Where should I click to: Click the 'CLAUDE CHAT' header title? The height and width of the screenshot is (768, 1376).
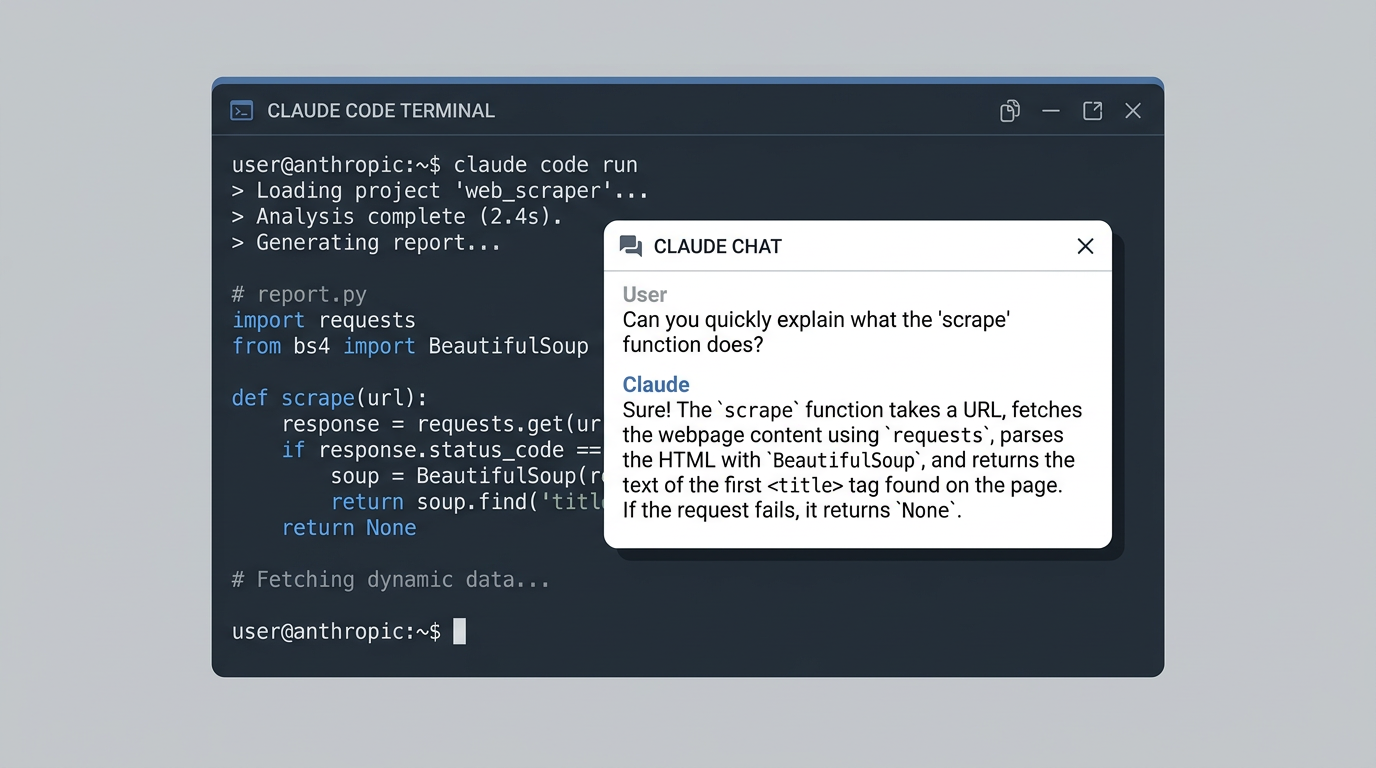click(718, 246)
